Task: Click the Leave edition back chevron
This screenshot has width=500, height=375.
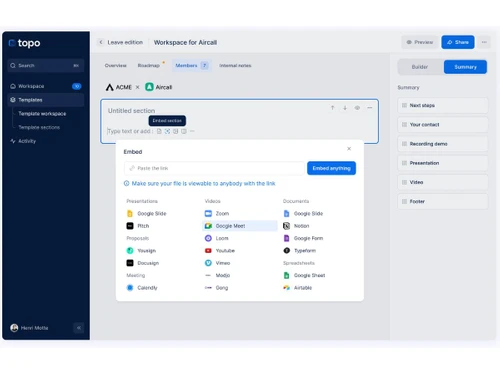Action: click(x=101, y=42)
